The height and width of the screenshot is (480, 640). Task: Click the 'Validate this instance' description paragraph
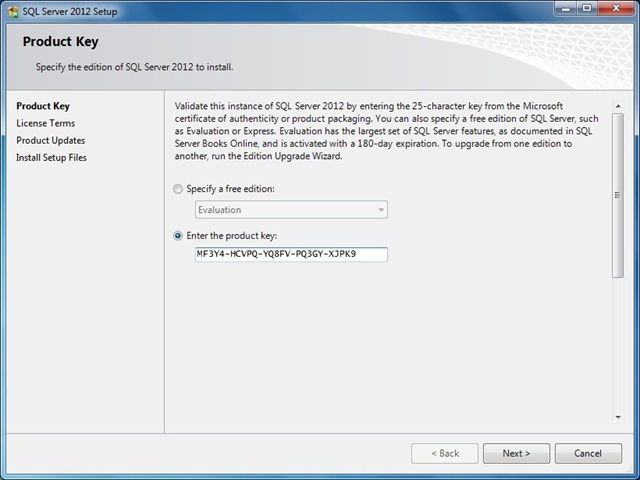click(x=387, y=131)
